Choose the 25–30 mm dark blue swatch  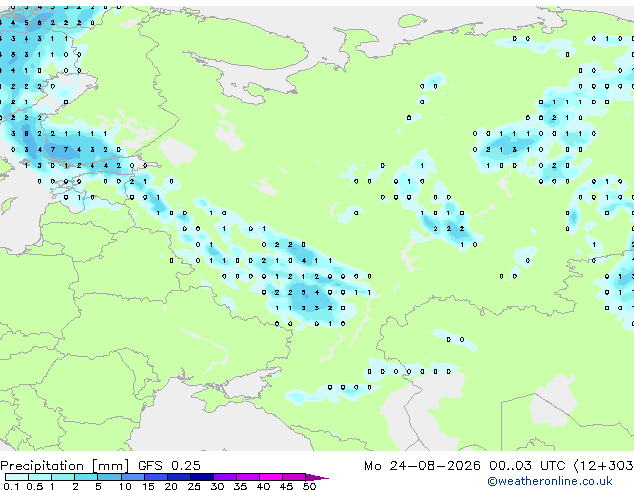[x=202, y=477]
